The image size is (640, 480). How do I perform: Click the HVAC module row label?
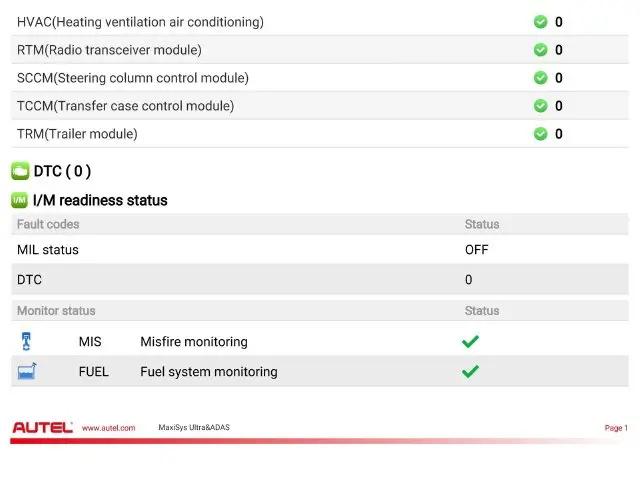coord(140,22)
